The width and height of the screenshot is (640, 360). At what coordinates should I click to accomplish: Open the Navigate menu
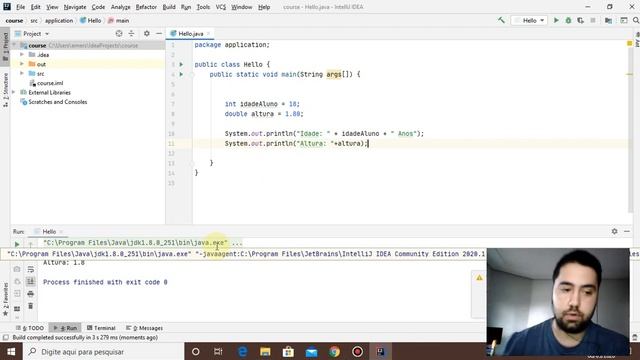click(x=75, y=7)
